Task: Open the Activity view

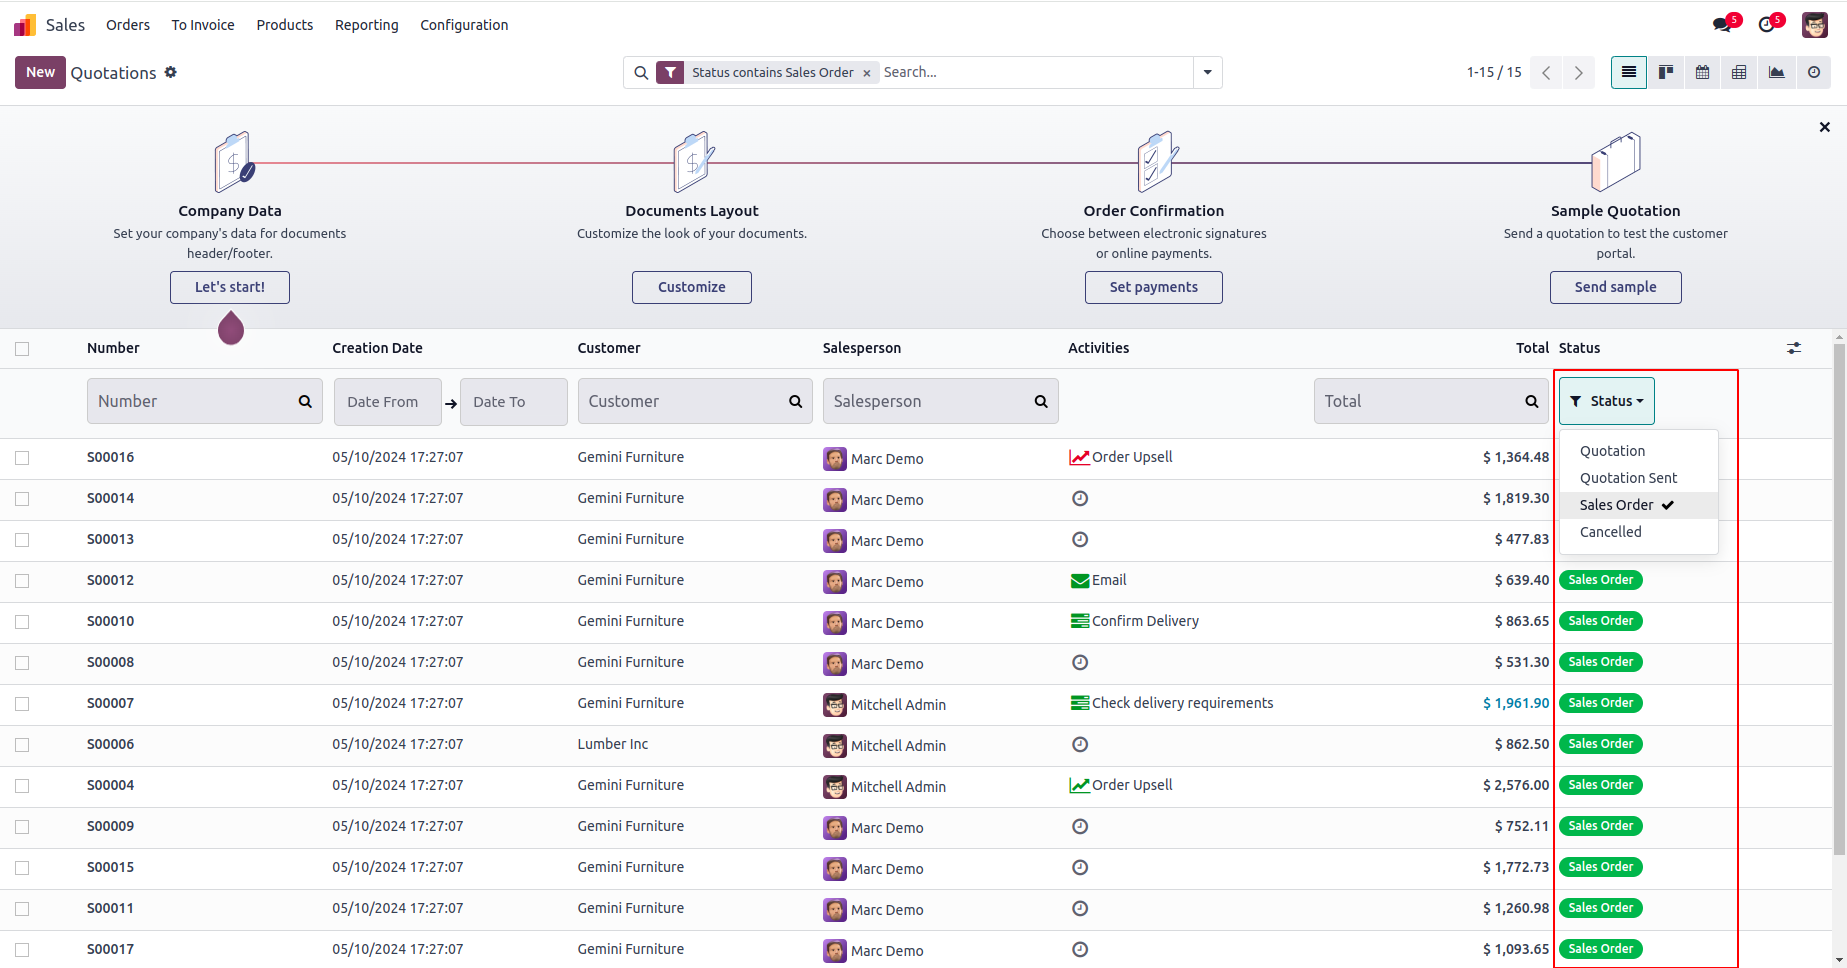Action: coord(1814,72)
